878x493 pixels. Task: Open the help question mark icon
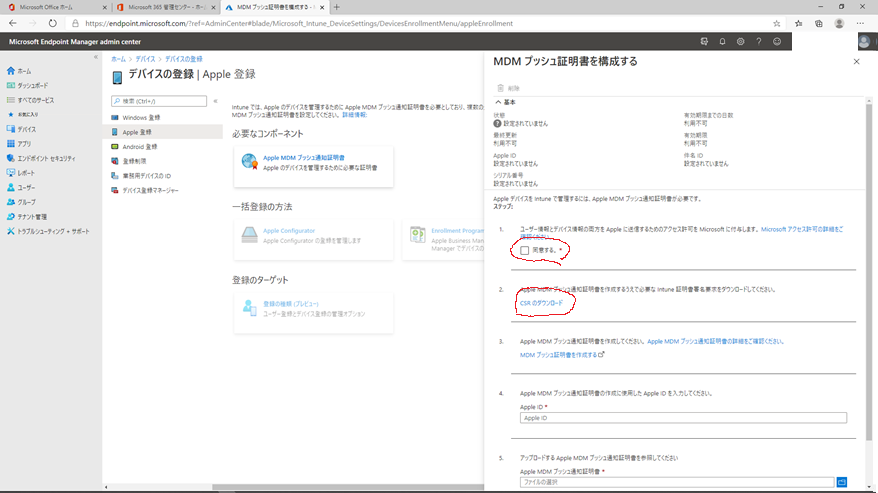click(759, 41)
